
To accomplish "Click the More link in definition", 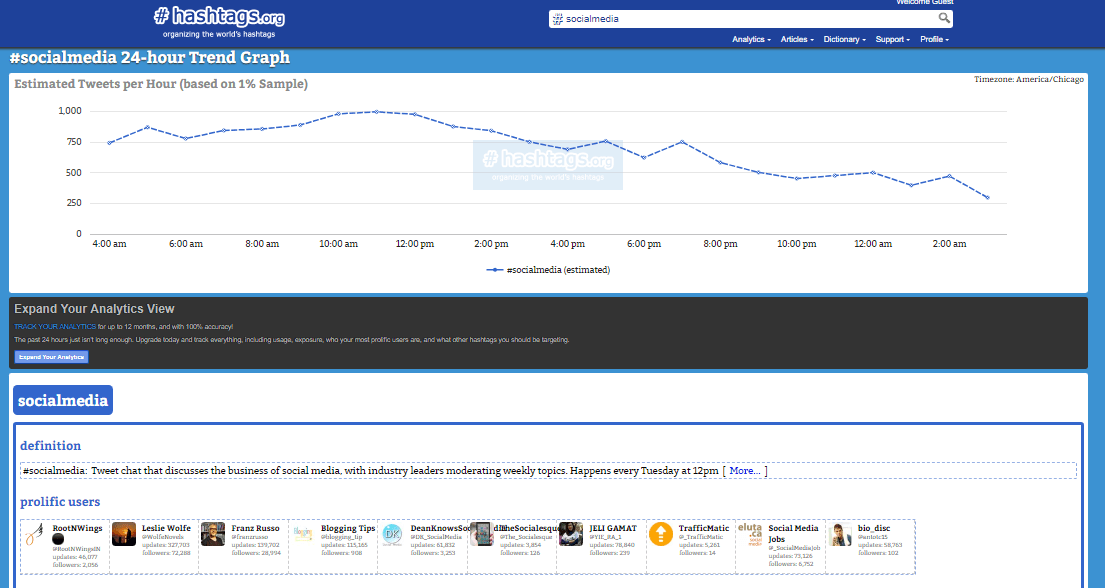I will [x=745, y=470].
